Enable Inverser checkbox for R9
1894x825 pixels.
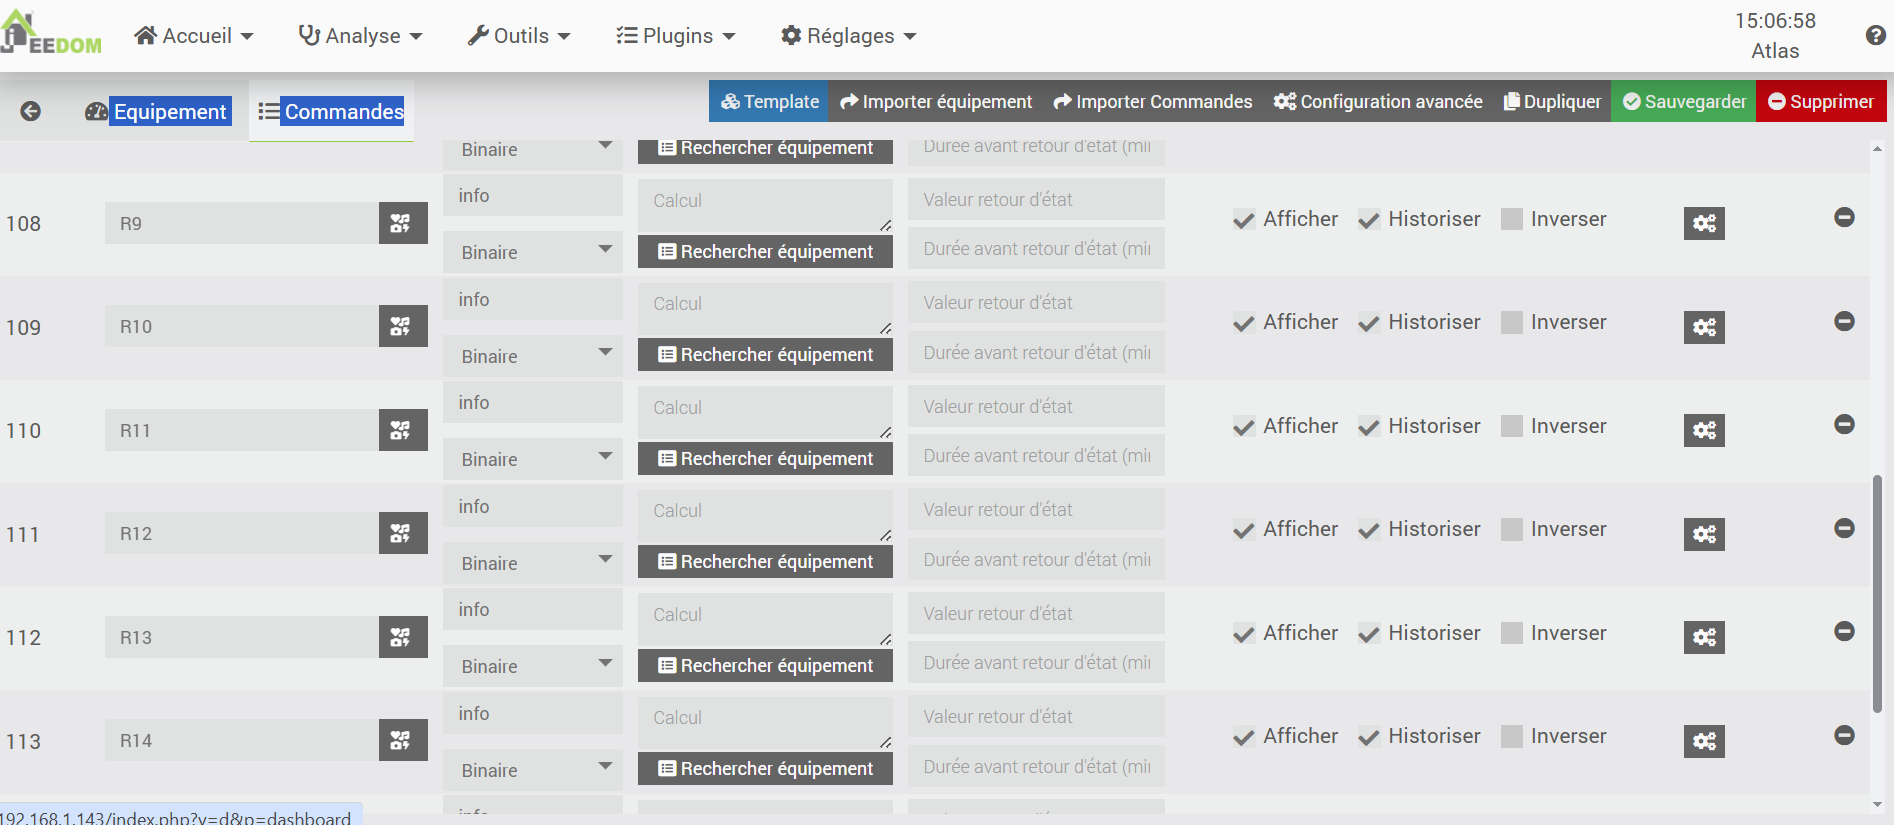pyautogui.click(x=1512, y=219)
